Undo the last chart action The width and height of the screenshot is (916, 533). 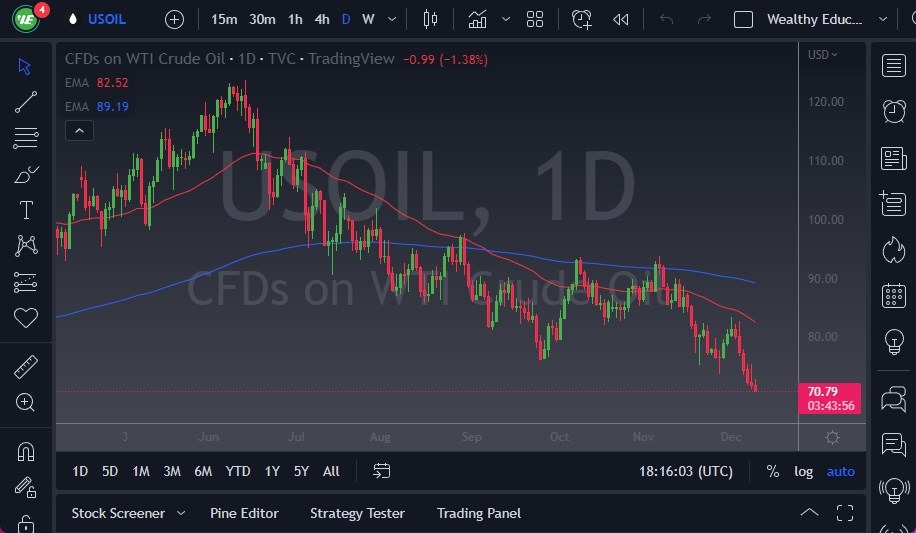666,19
